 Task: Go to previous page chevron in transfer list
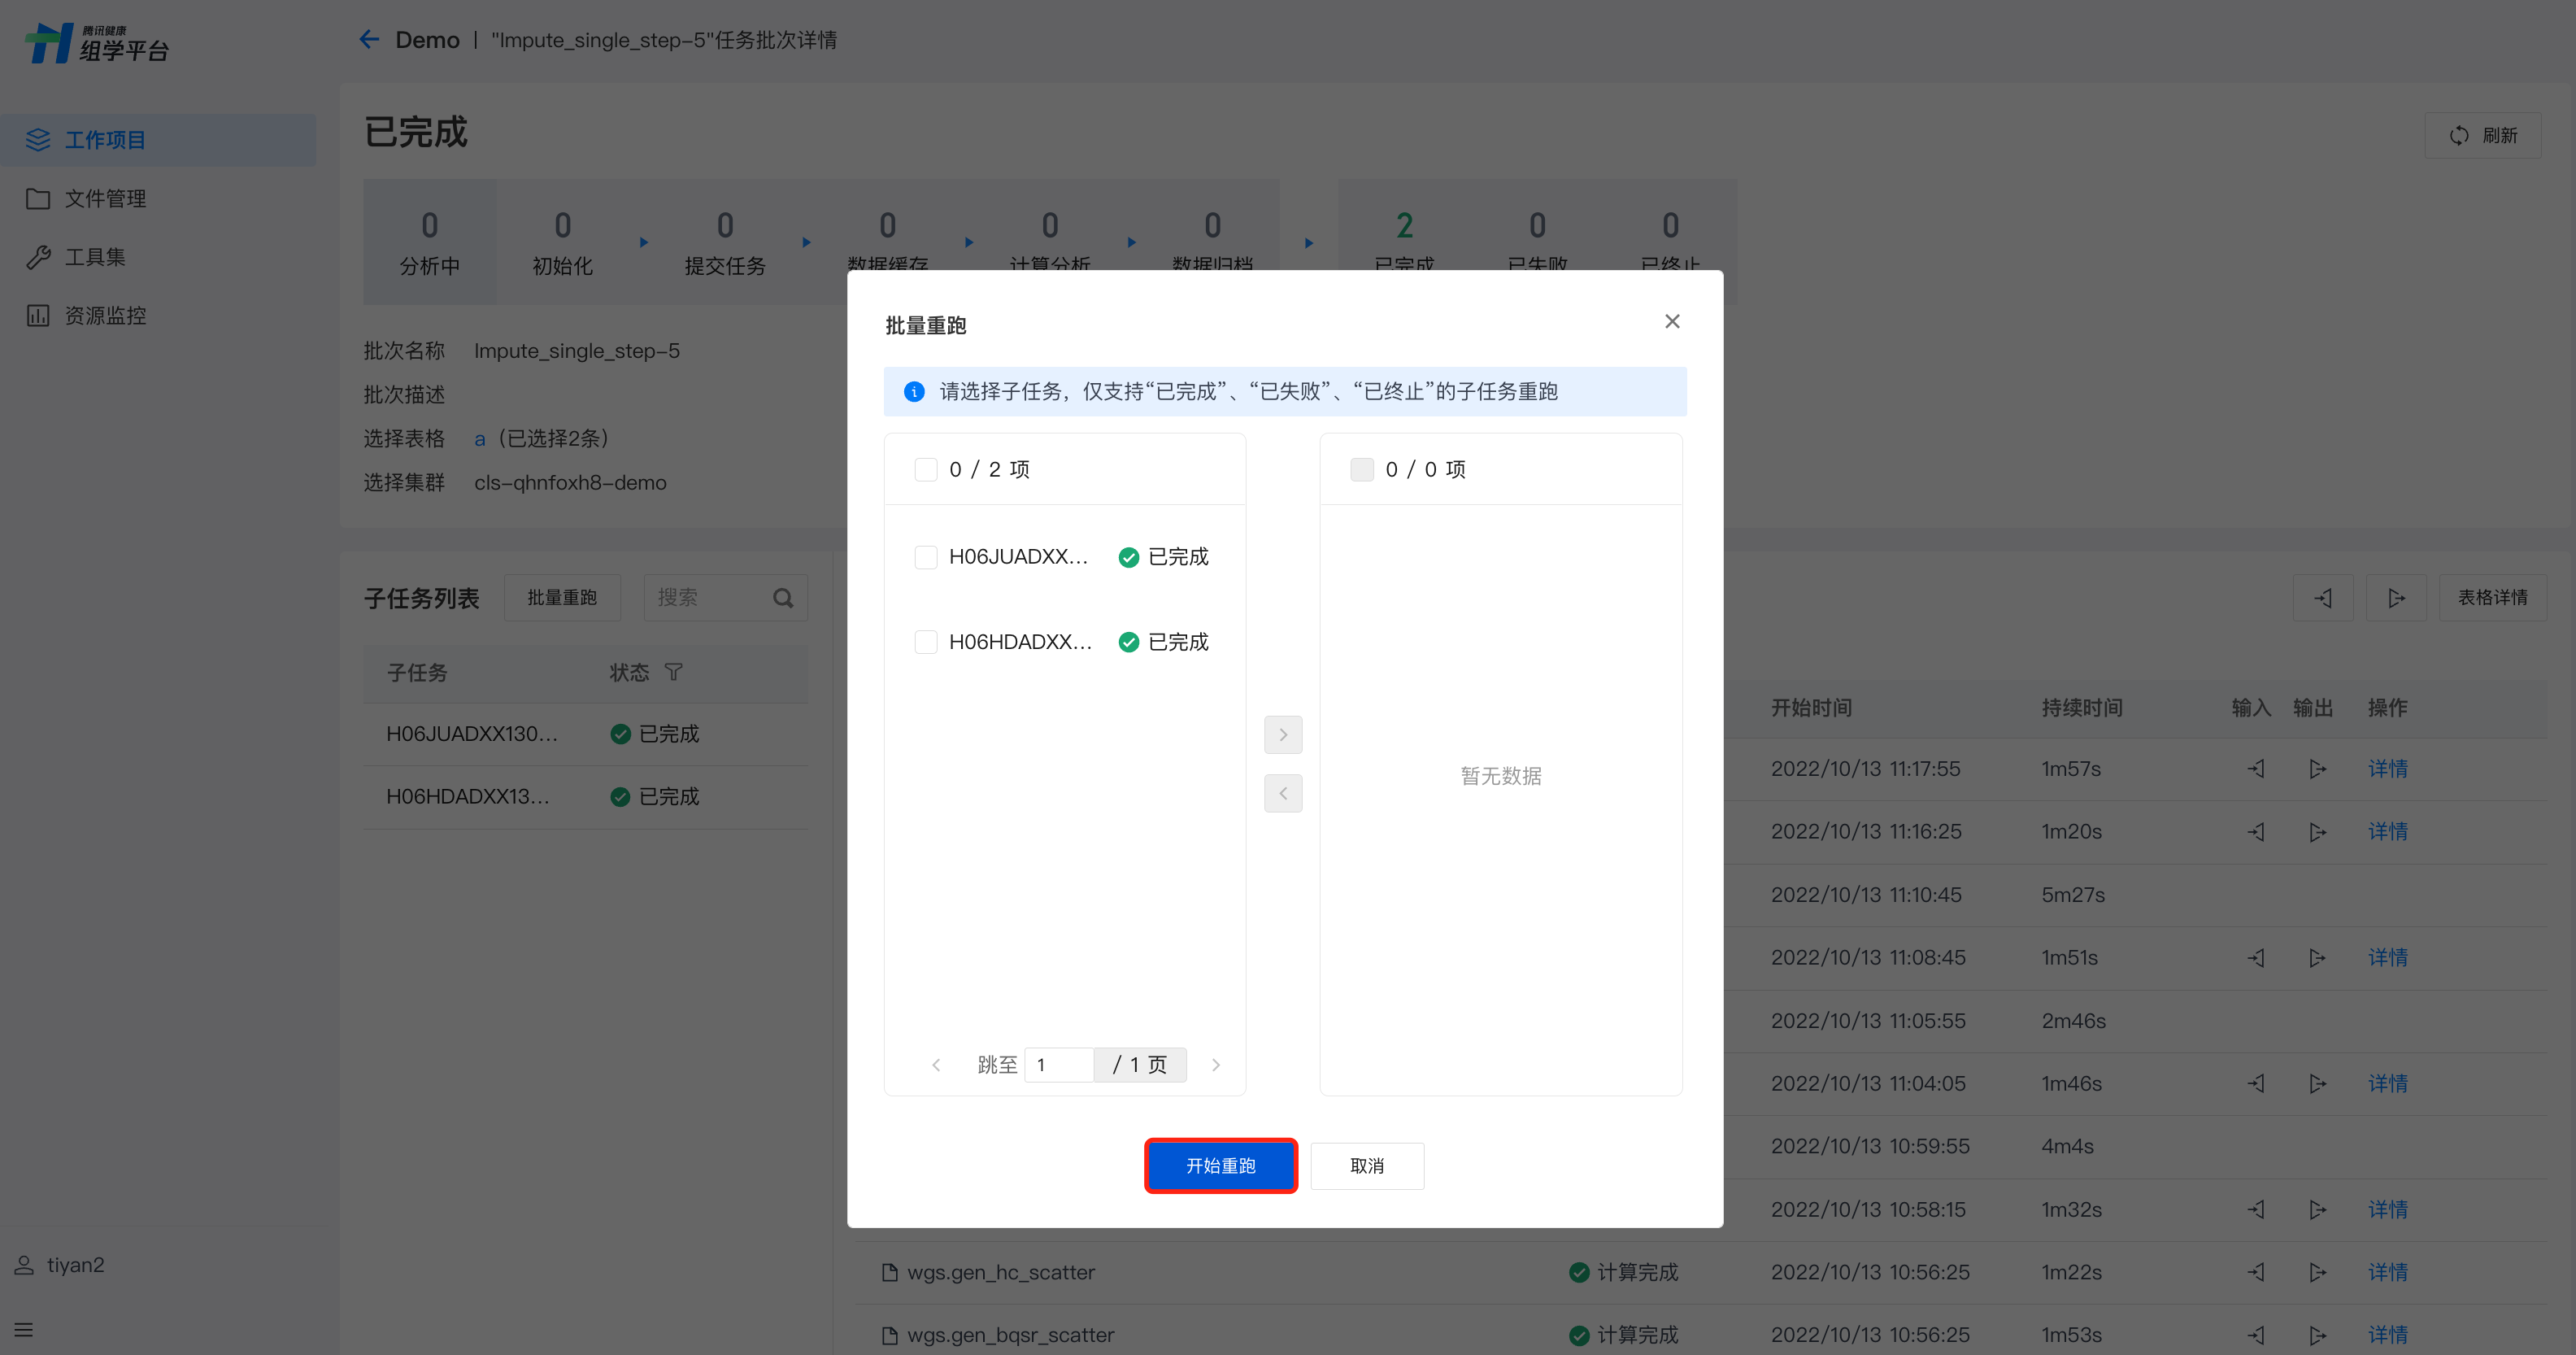936,1065
